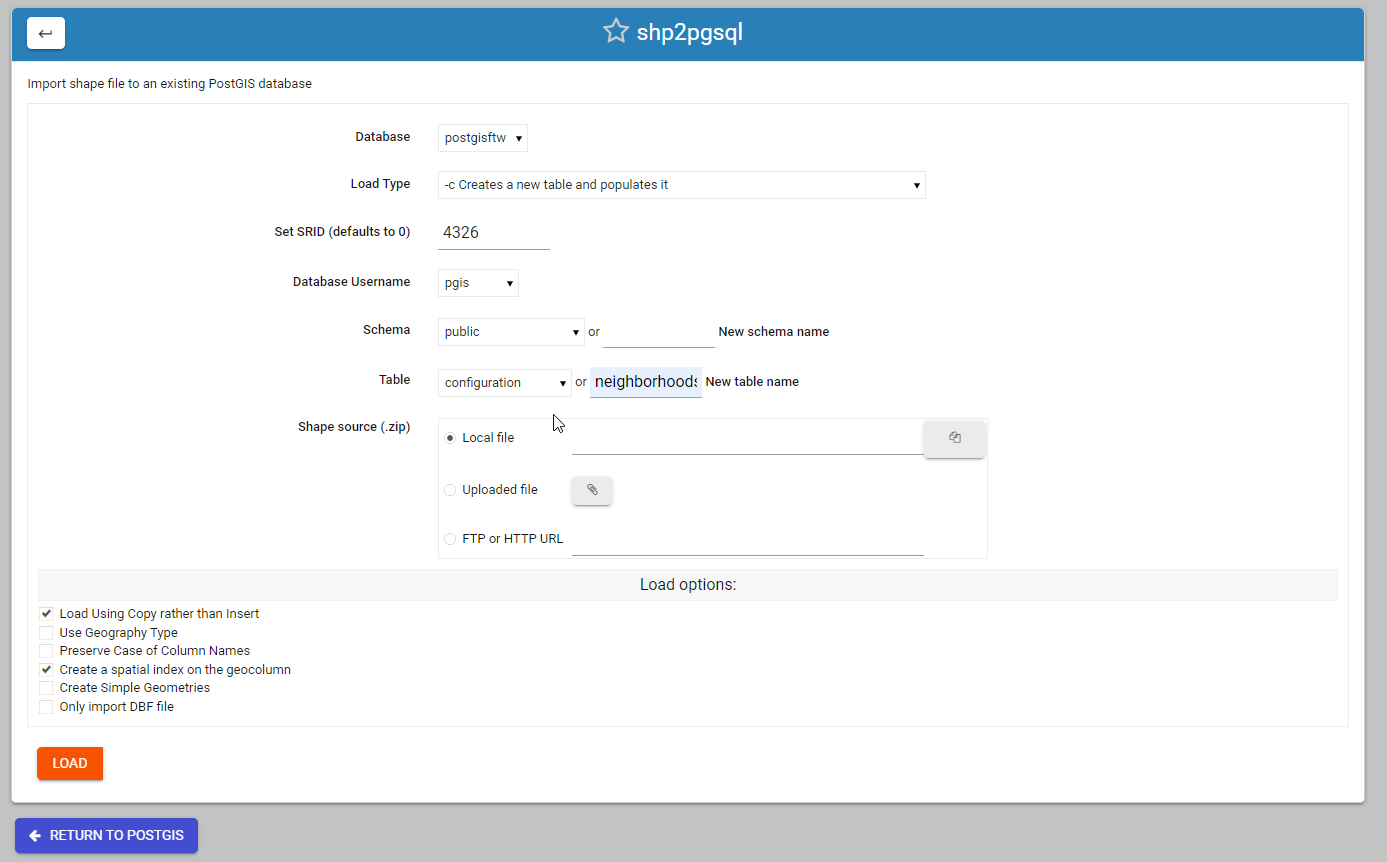Click the Set SRID input field
Viewport: 1387px width, 862px height.
(x=493, y=233)
